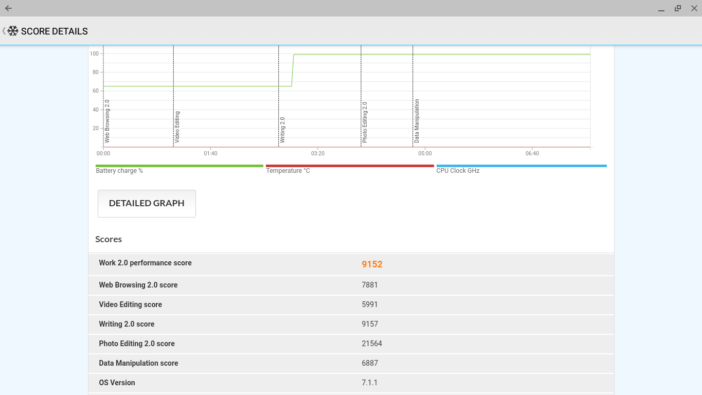Close the window using the X button

[x=694, y=8]
